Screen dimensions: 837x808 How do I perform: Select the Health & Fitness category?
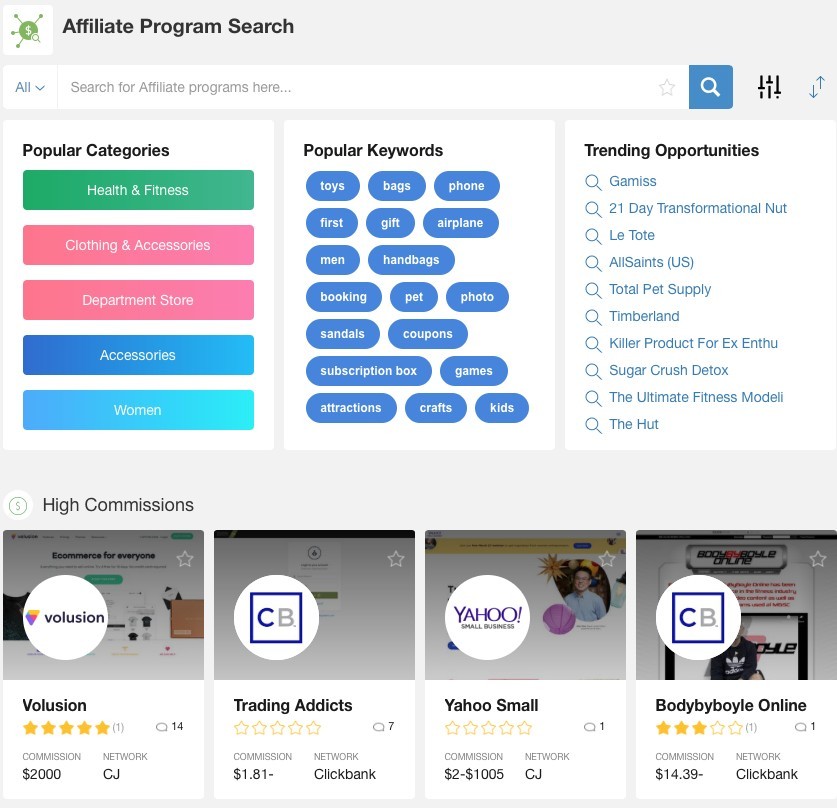[x=138, y=190]
